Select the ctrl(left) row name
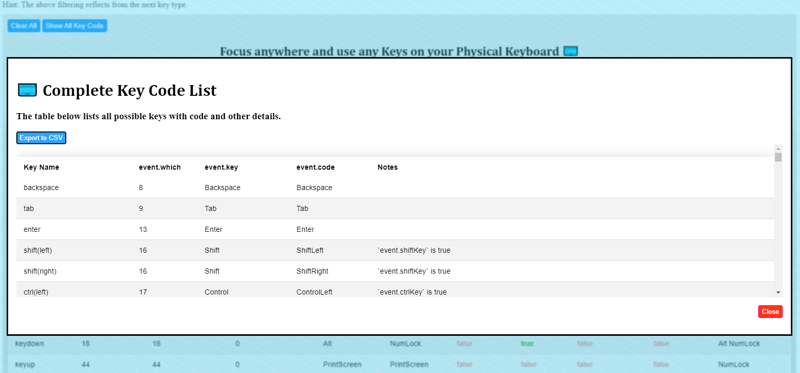Screen dimensions: 800x373 [x=36, y=292]
